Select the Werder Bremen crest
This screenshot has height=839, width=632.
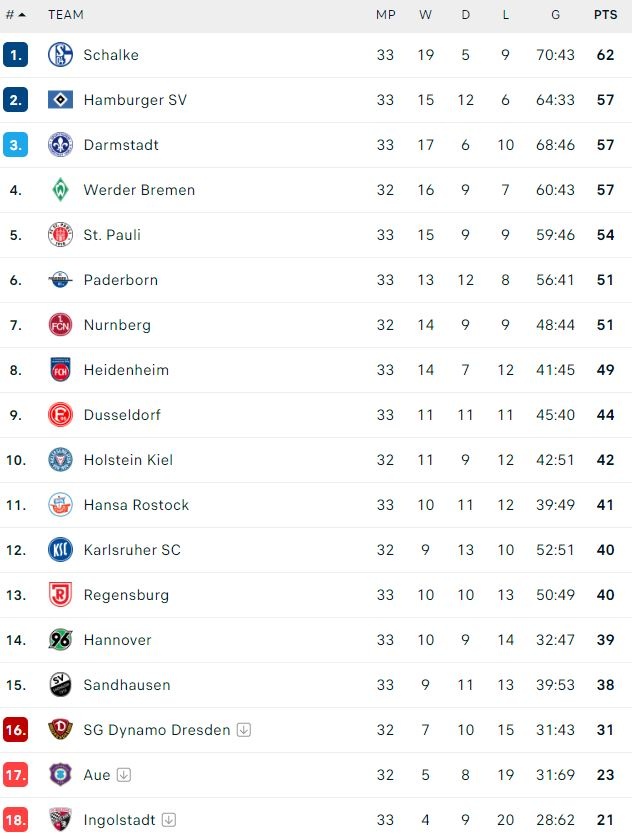(x=60, y=190)
